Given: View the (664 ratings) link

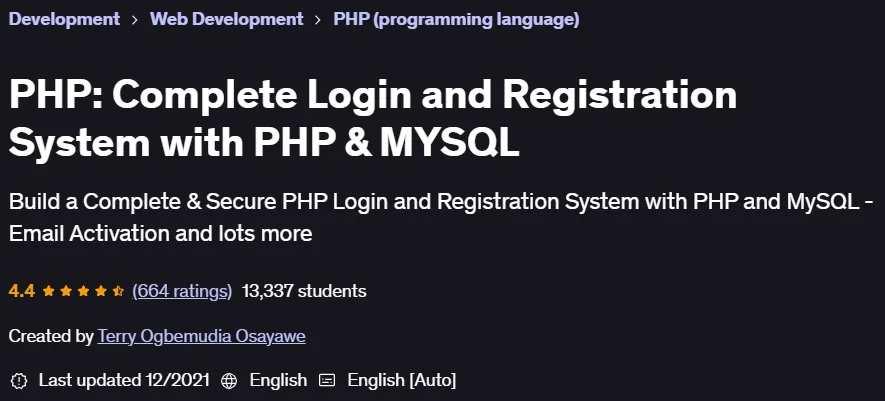Looking at the screenshot, I should tap(182, 291).
